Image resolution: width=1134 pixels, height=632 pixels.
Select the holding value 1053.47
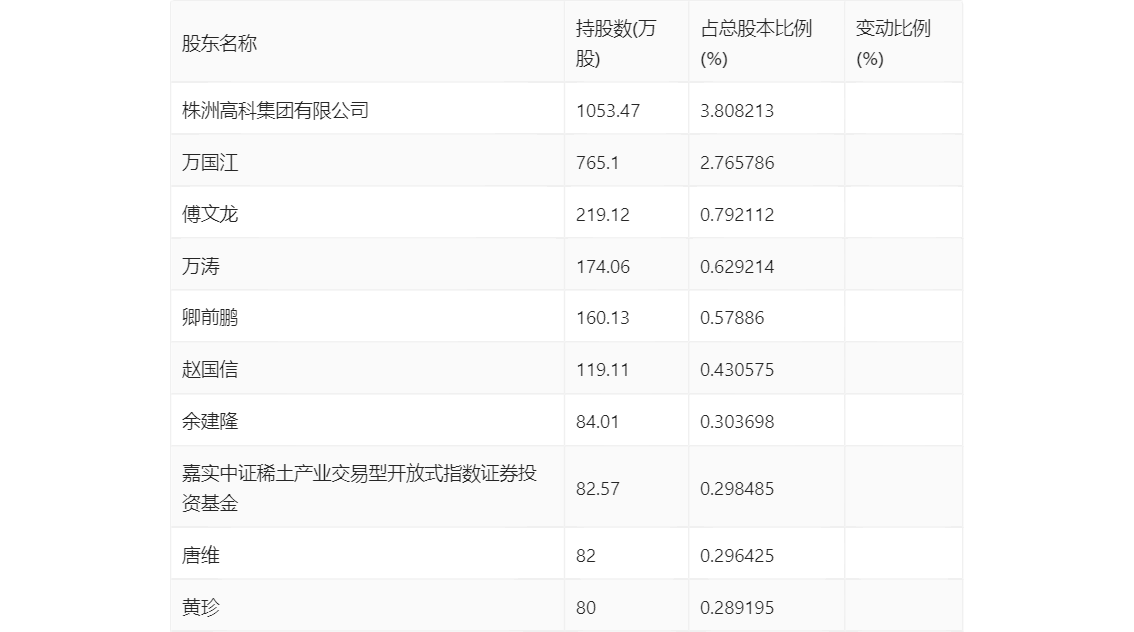[608, 111]
